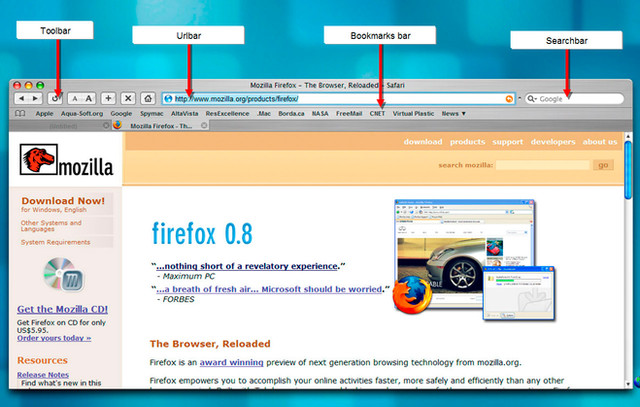Close the Mozilla Firefox tab
Viewport: 640px width, 407px height.
tap(204, 126)
